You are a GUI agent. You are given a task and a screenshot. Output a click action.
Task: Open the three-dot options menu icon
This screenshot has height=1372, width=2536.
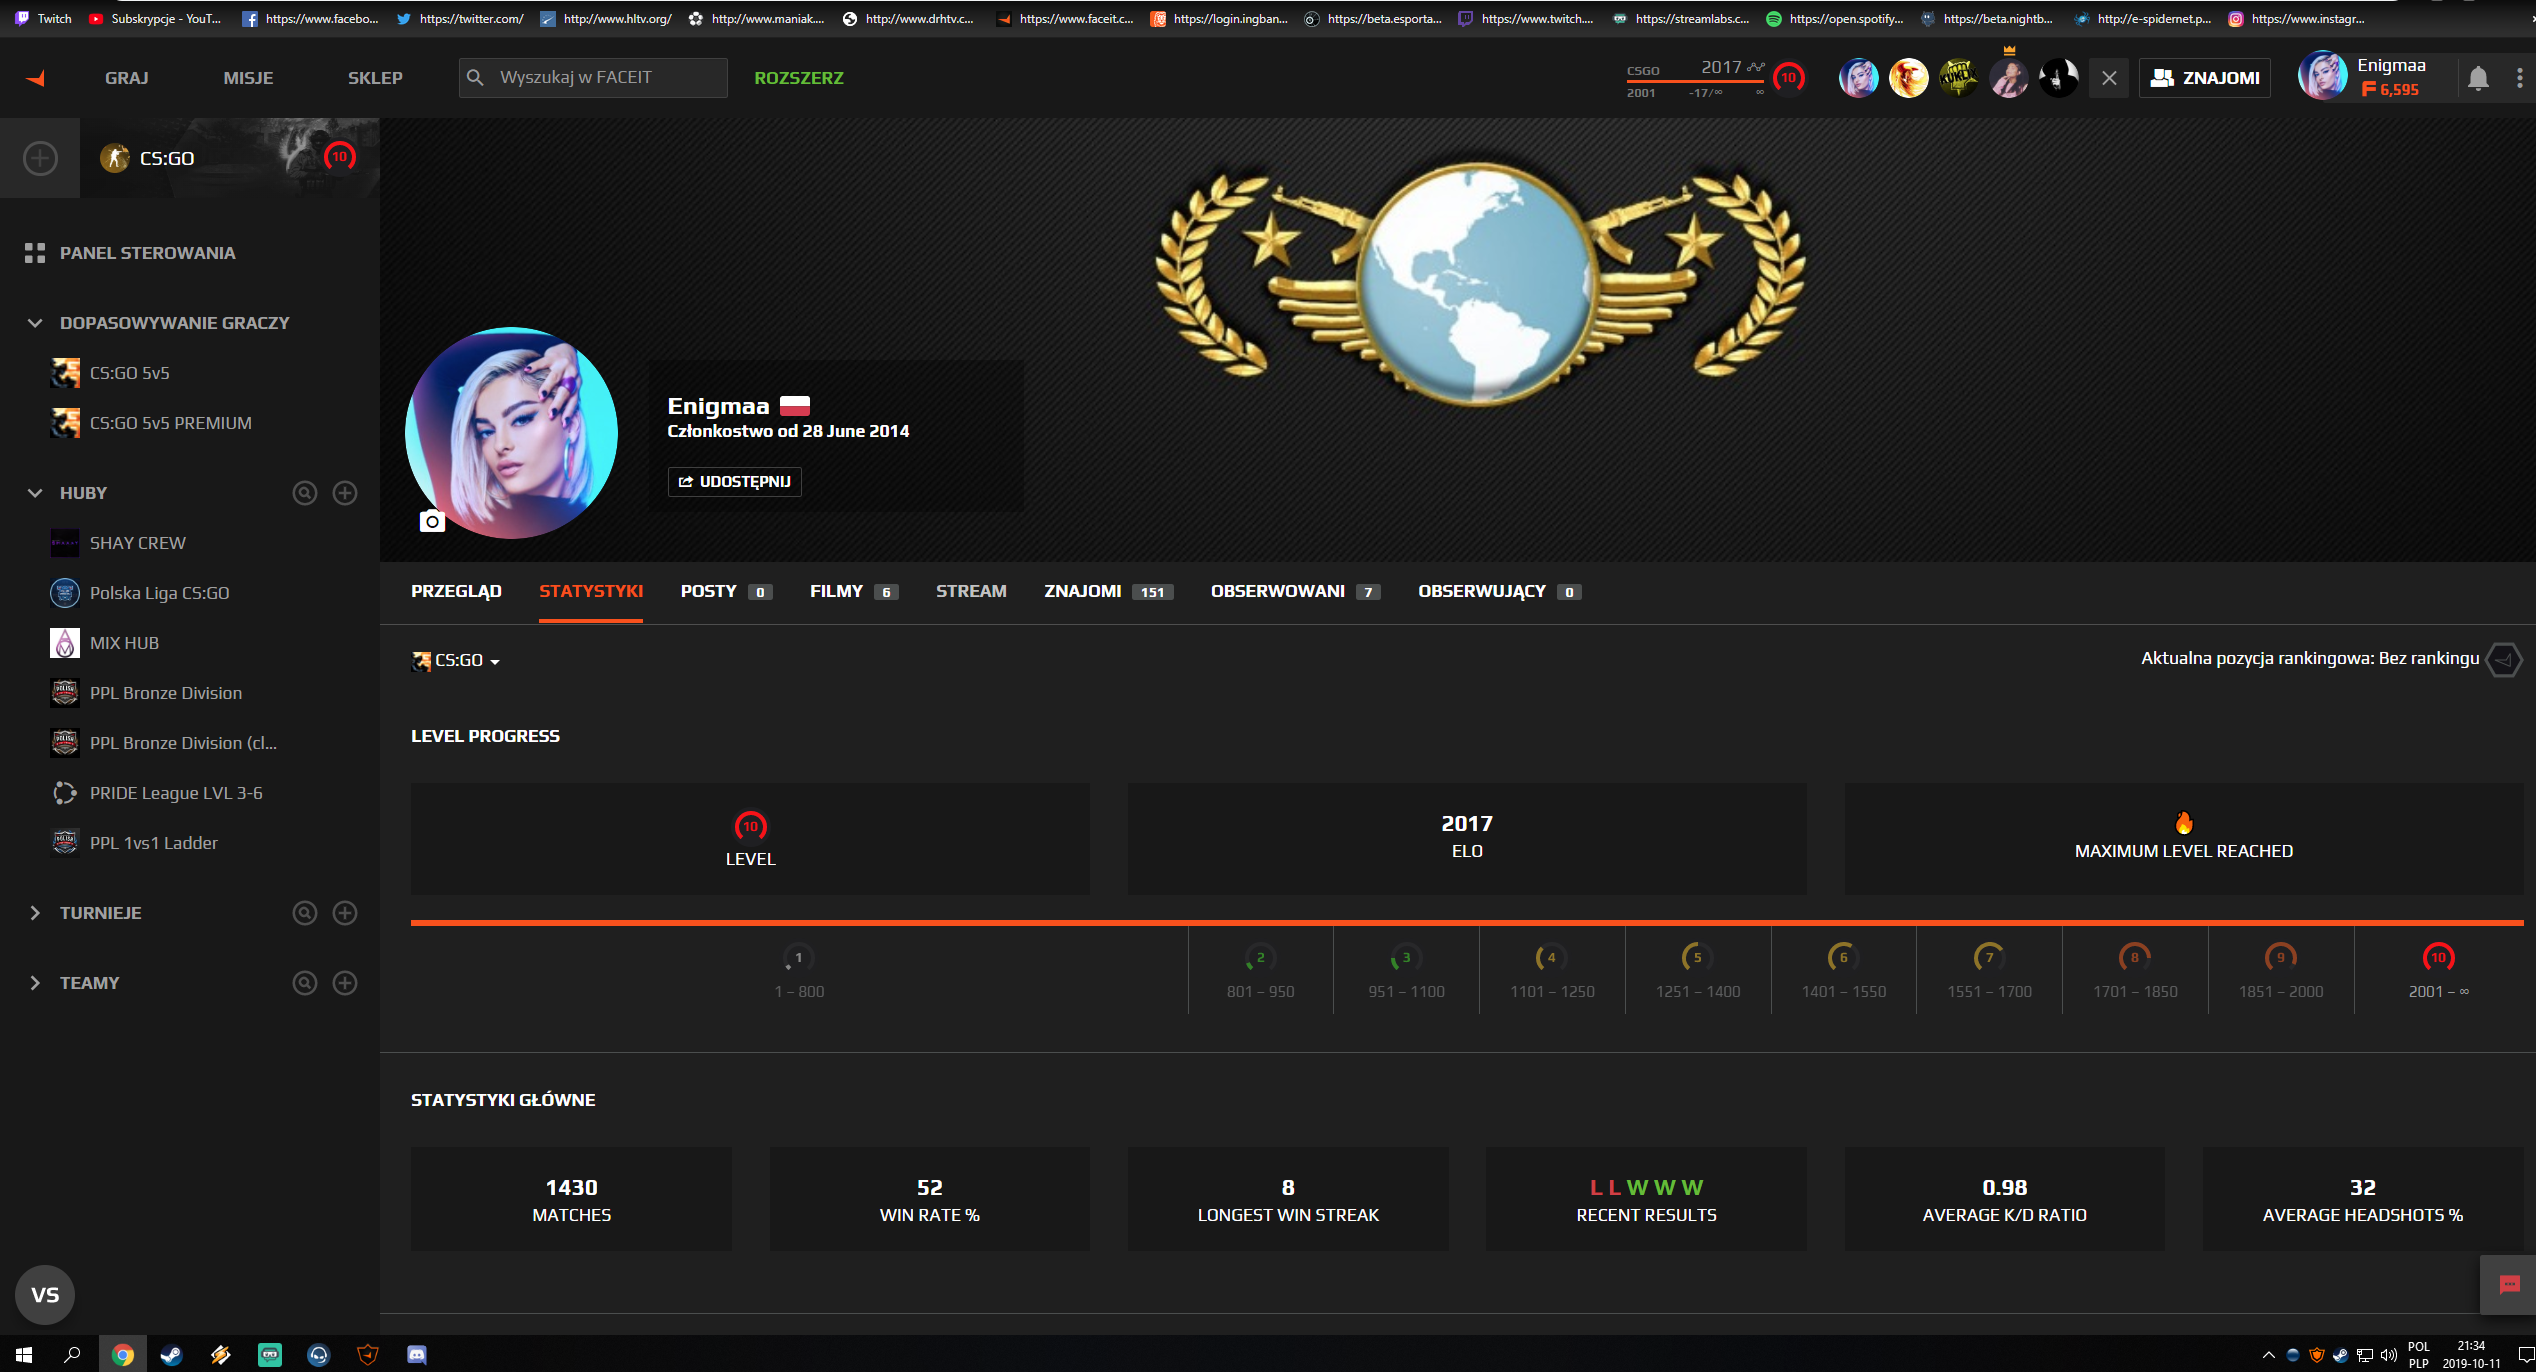tap(2519, 78)
